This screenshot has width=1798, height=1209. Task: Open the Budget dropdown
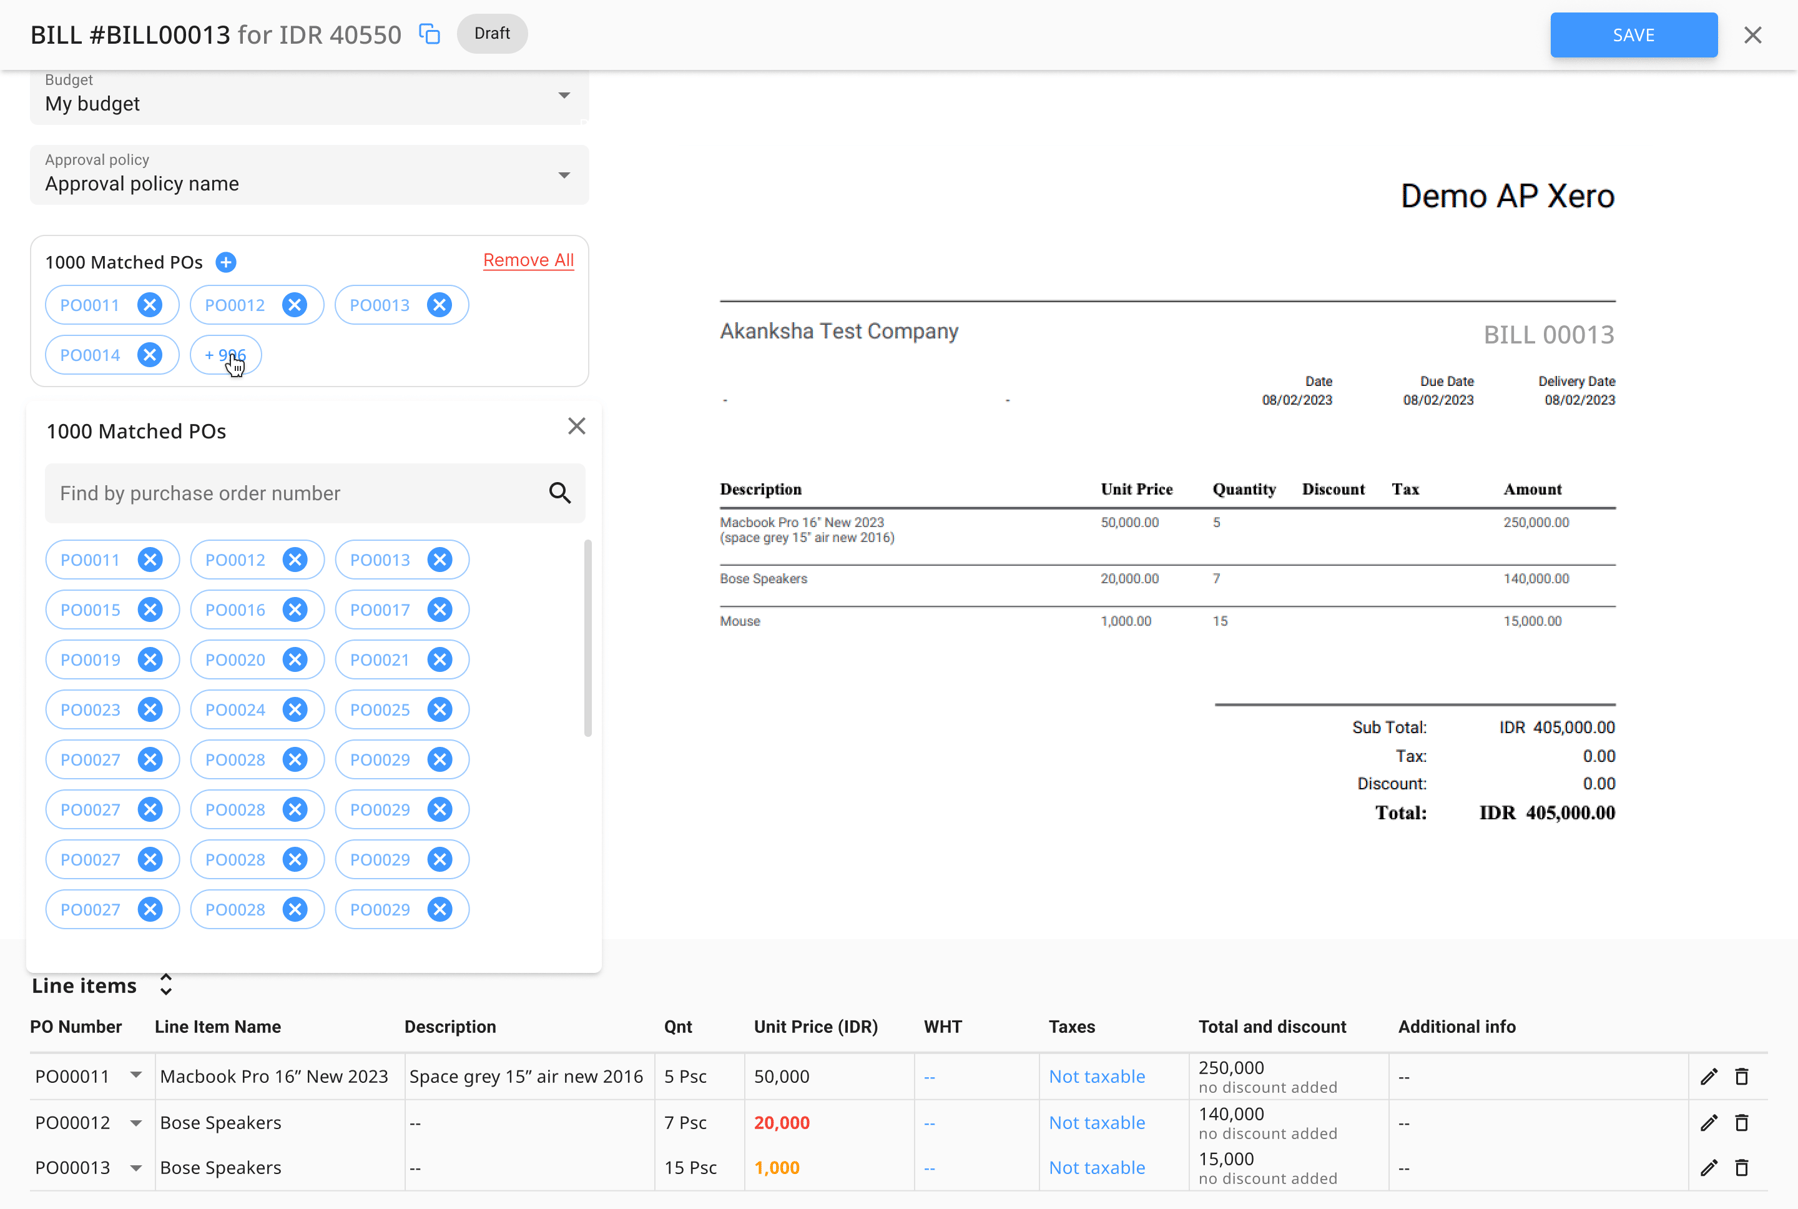[x=309, y=96]
